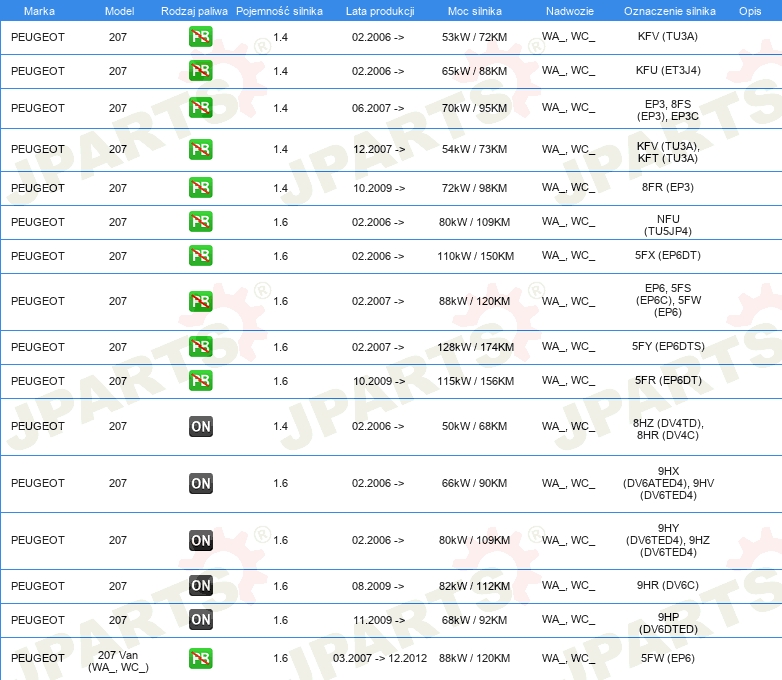Click the Nadwozie column header

click(x=570, y=11)
